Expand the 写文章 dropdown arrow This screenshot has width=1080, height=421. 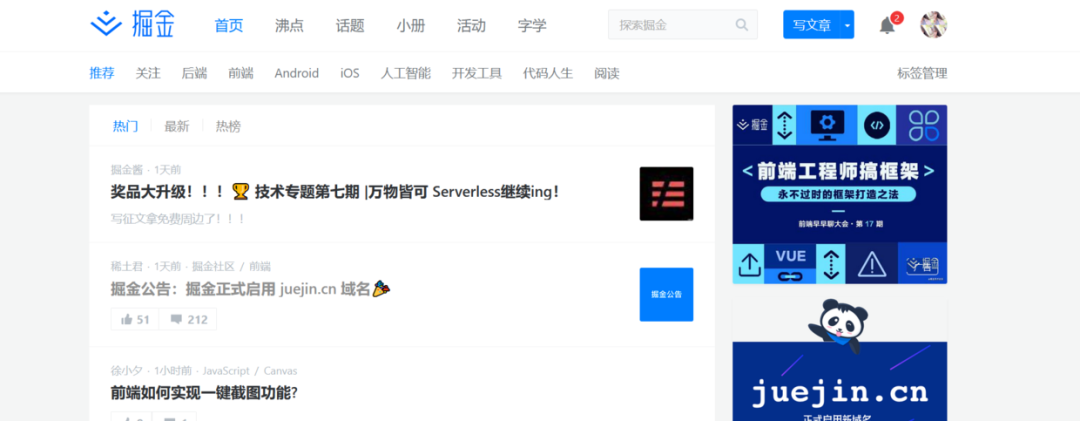pyautogui.click(x=847, y=25)
